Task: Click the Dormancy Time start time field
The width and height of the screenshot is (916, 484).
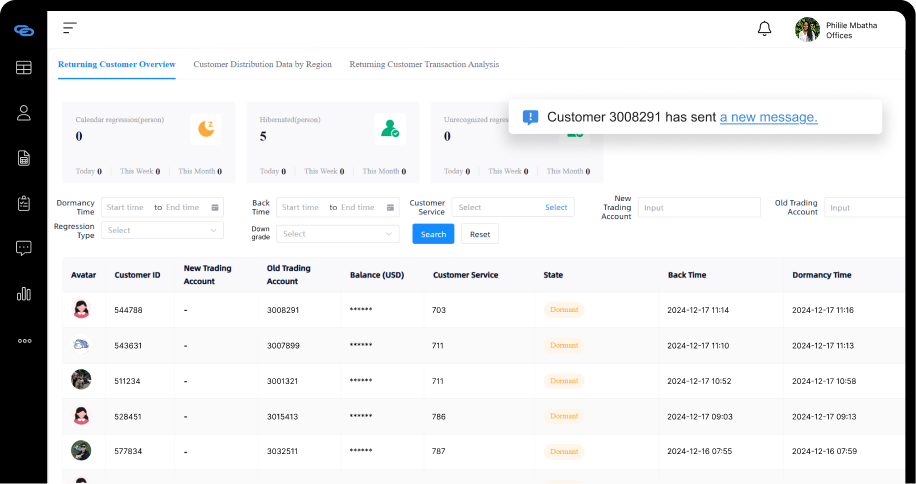Action: click(126, 207)
